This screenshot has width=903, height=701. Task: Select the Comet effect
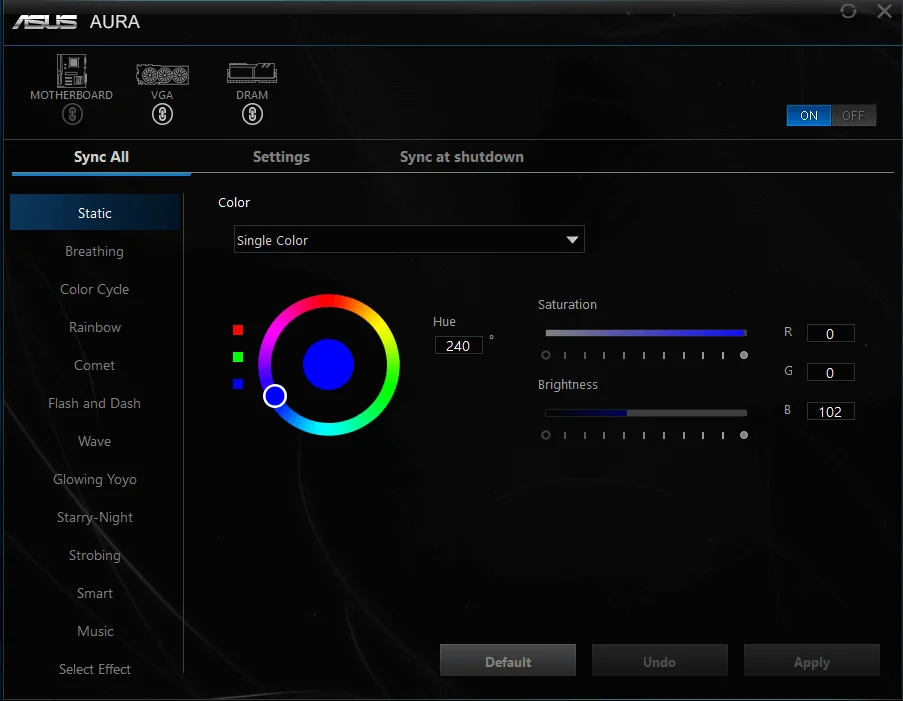[x=95, y=365]
